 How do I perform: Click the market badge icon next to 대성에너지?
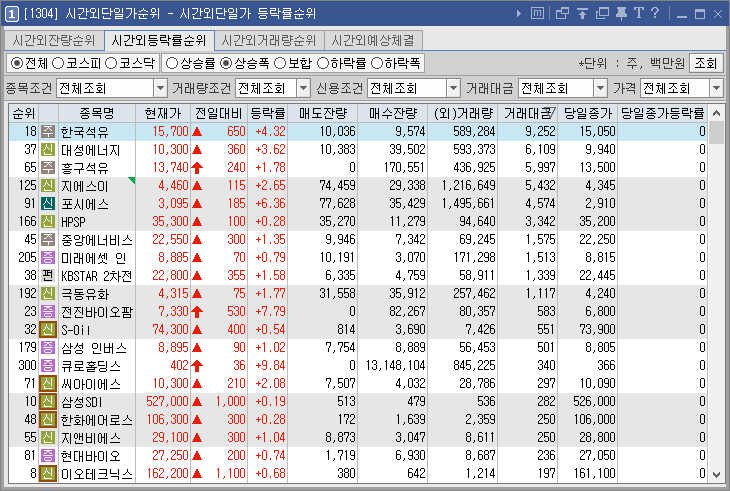[x=48, y=150]
